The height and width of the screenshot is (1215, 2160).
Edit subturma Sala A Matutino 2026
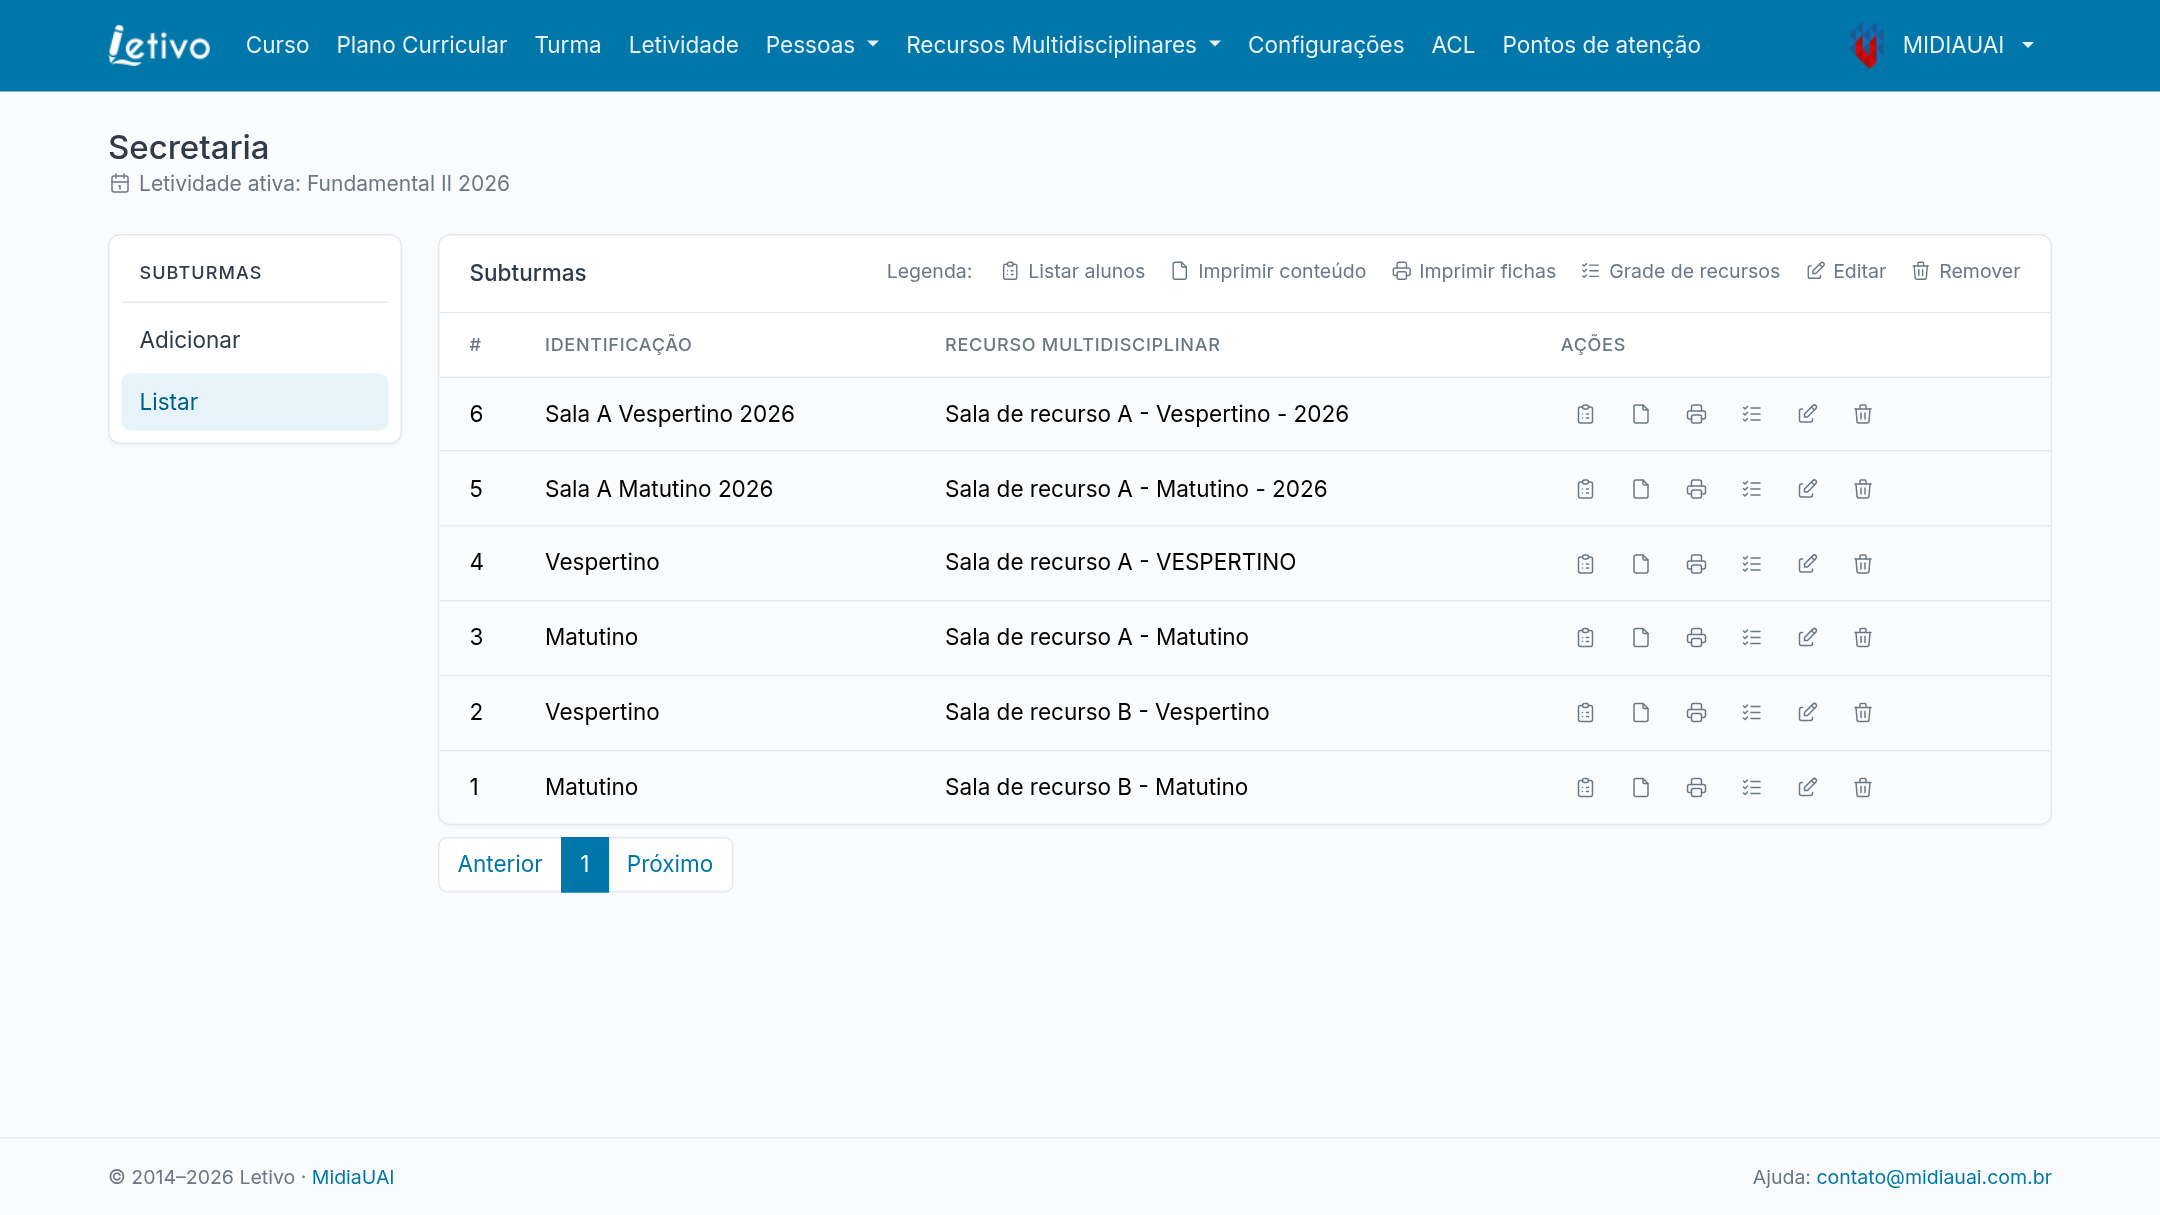tap(1807, 489)
